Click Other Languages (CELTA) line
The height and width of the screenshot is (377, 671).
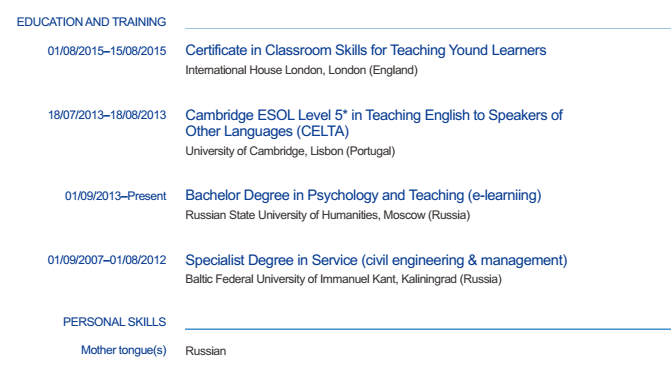pos(267,131)
